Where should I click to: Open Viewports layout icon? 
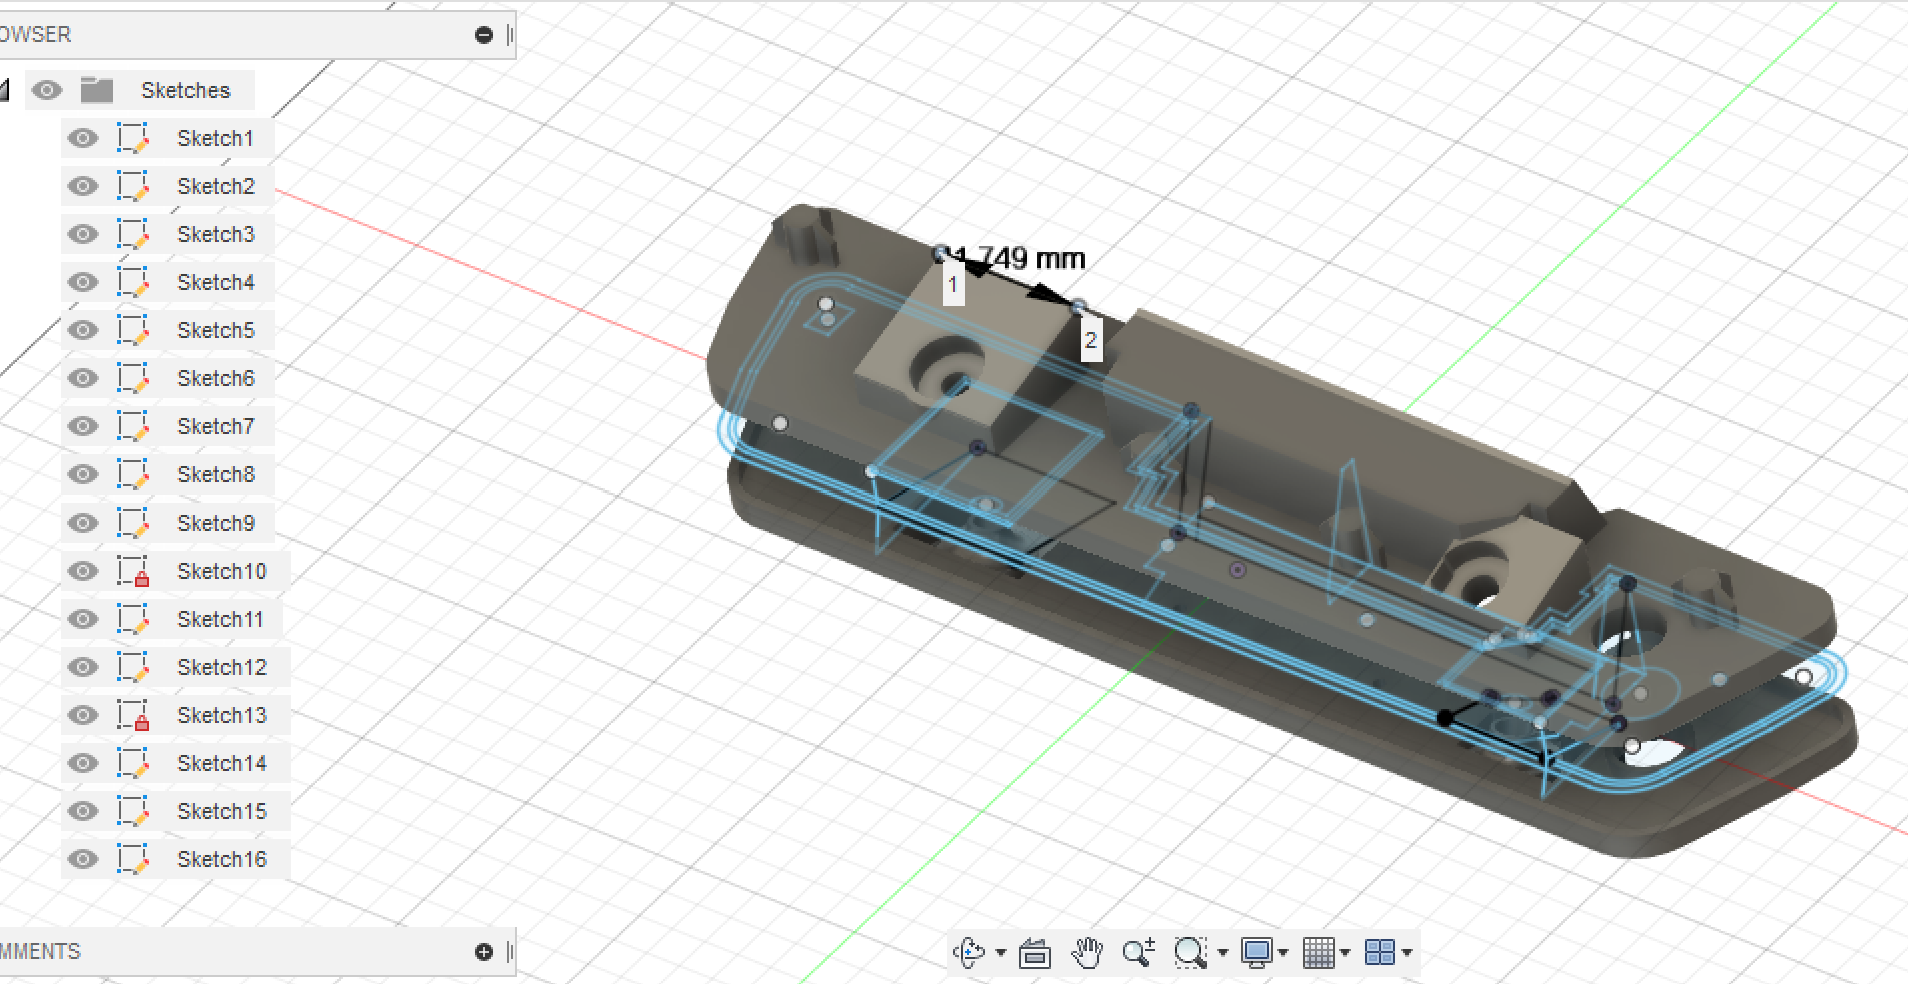click(1380, 953)
